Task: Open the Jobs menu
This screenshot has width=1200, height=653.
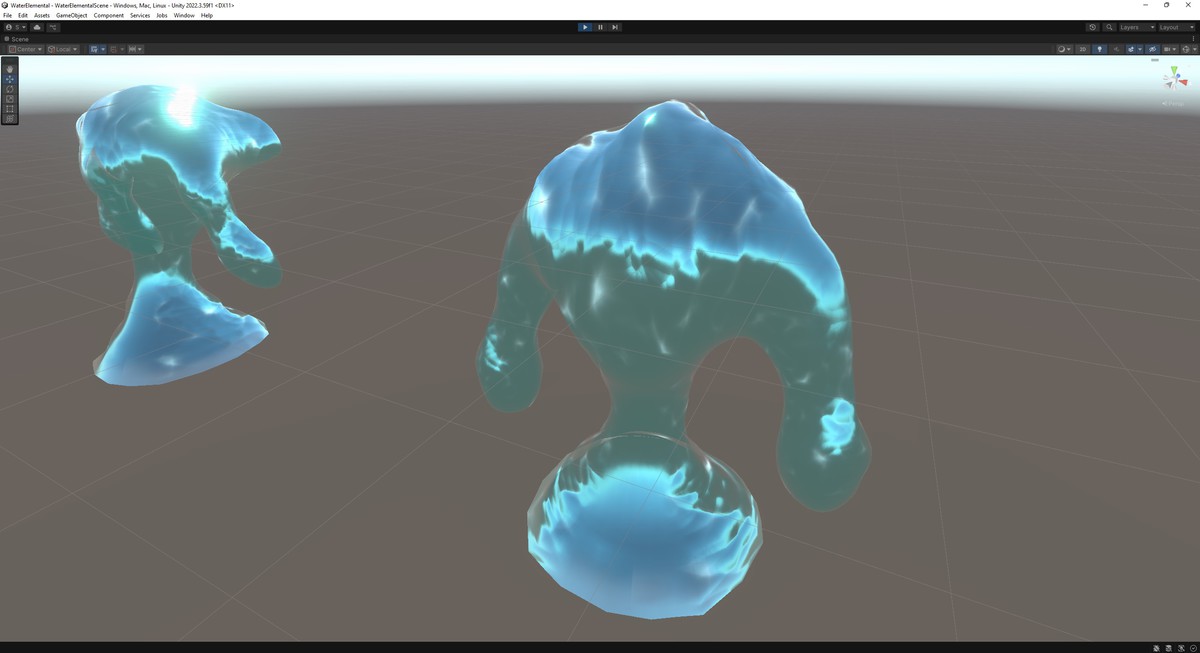Action: 162,16
